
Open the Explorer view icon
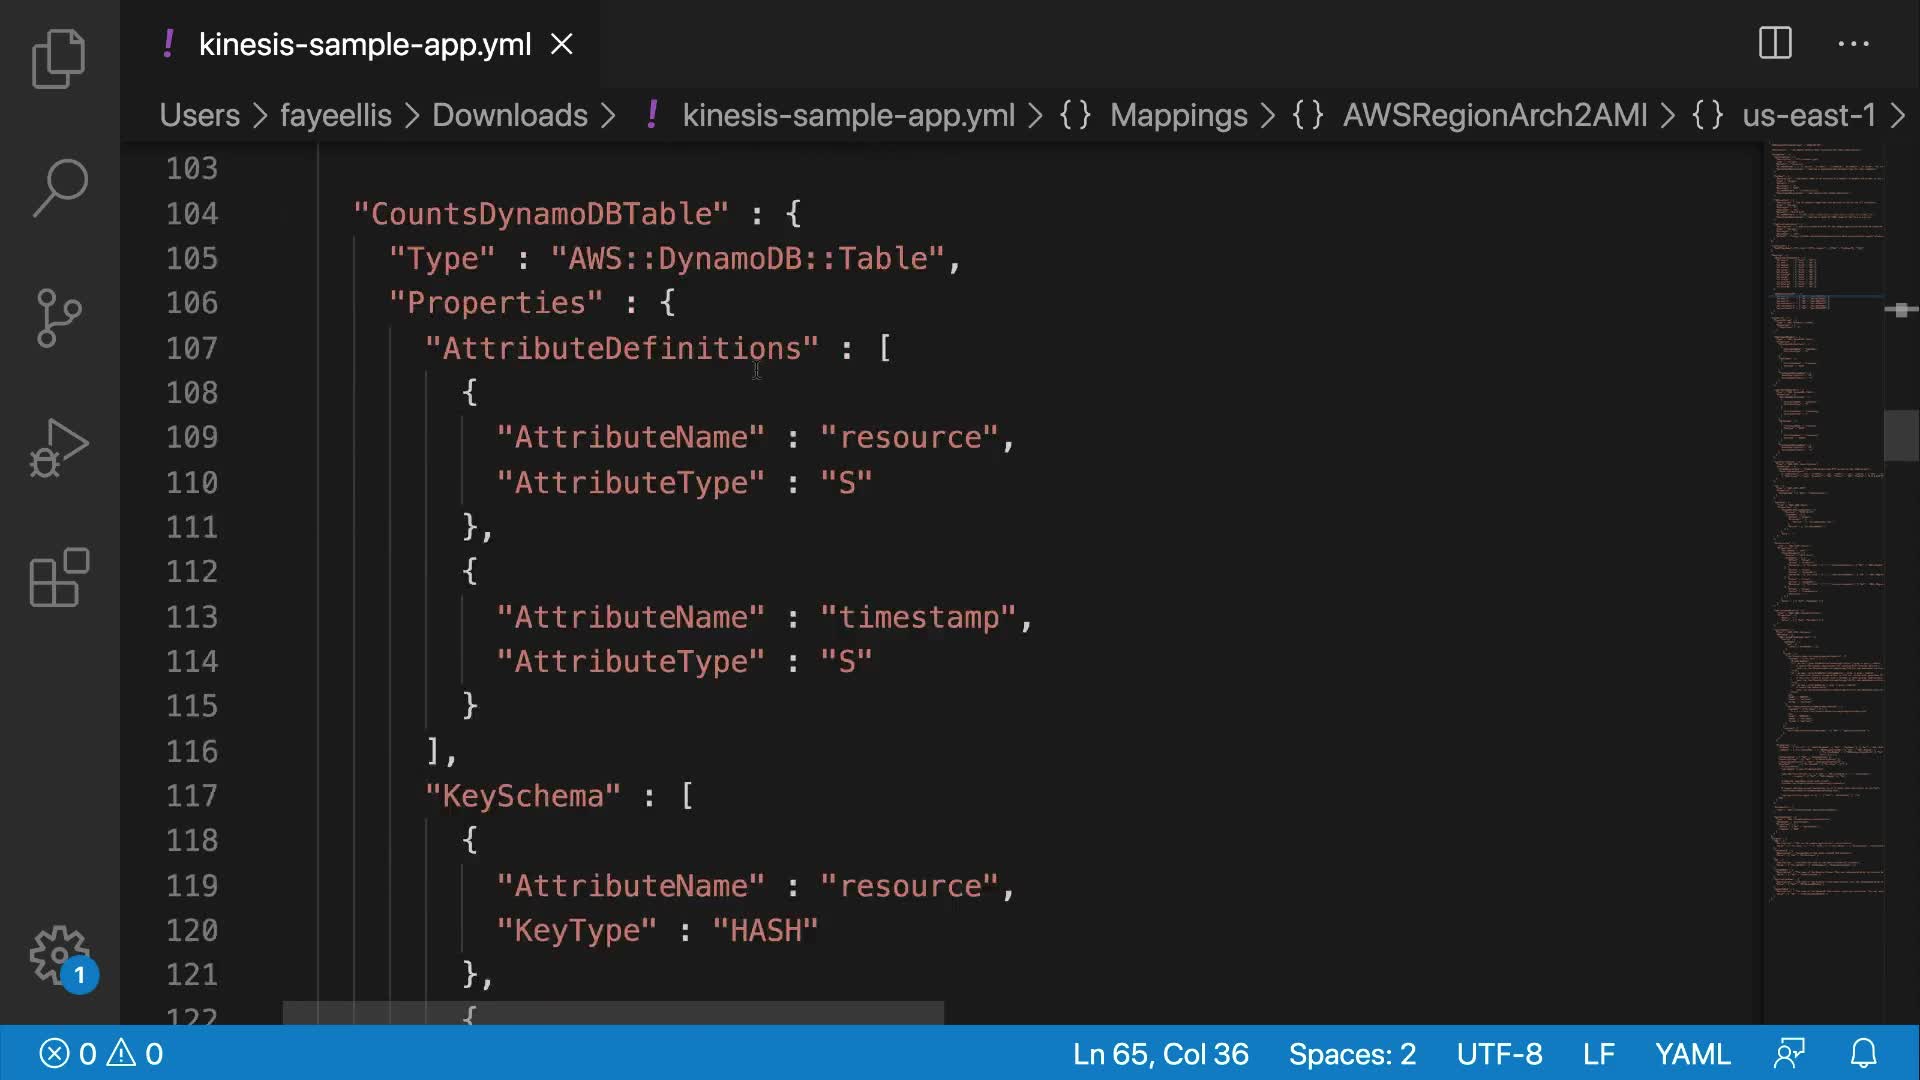click(x=59, y=58)
